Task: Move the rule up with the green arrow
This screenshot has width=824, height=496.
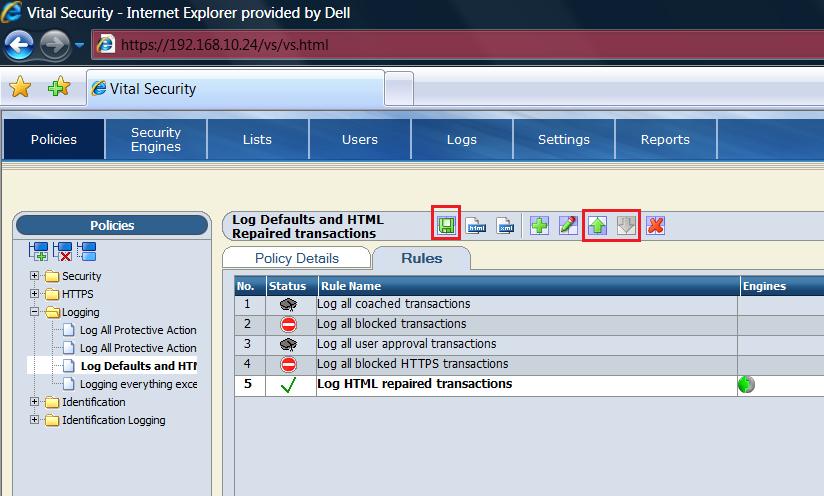Action: point(598,225)
